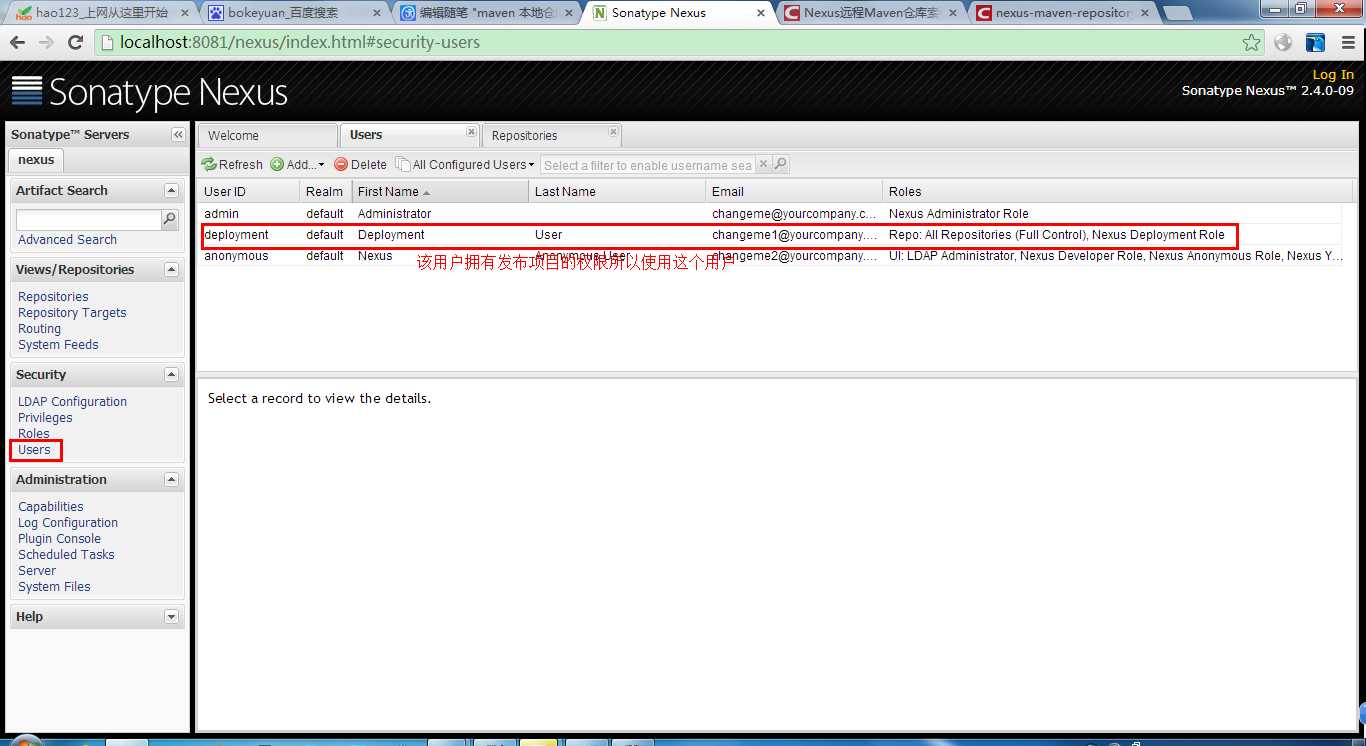Open Plugin Console link
This screenshot has width=1366, height=746.
click(x=59, y=538)
